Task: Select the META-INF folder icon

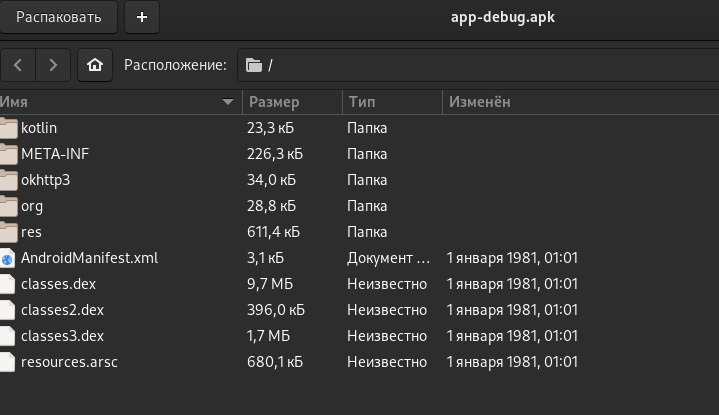Action: click(8, 154)
